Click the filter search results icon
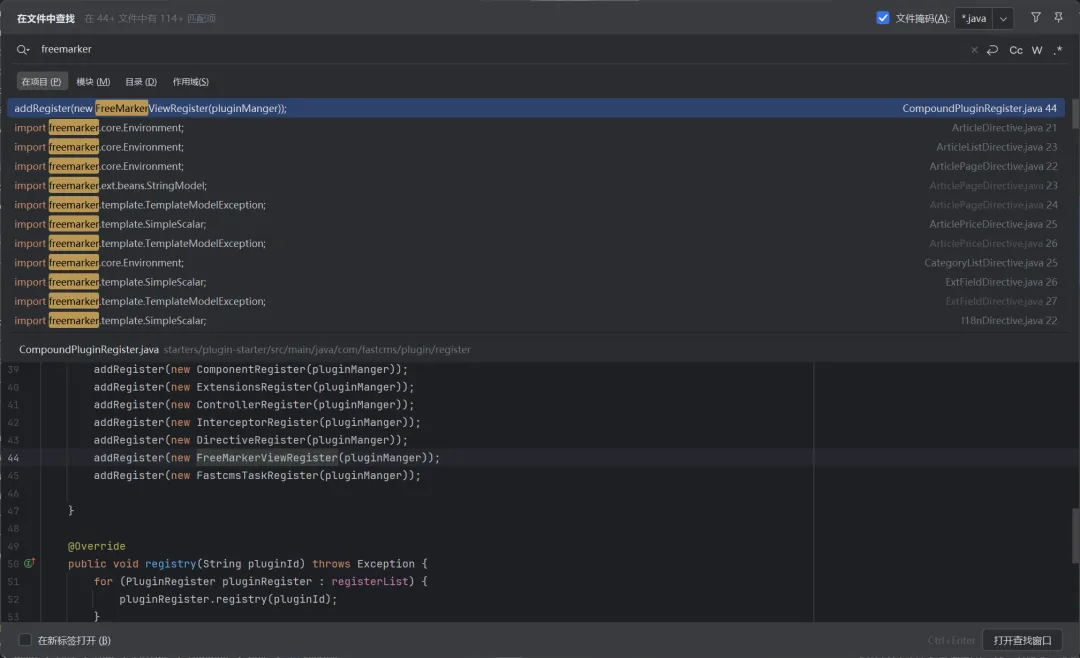Screen dimensions: 1080x658 point(1035,18)
